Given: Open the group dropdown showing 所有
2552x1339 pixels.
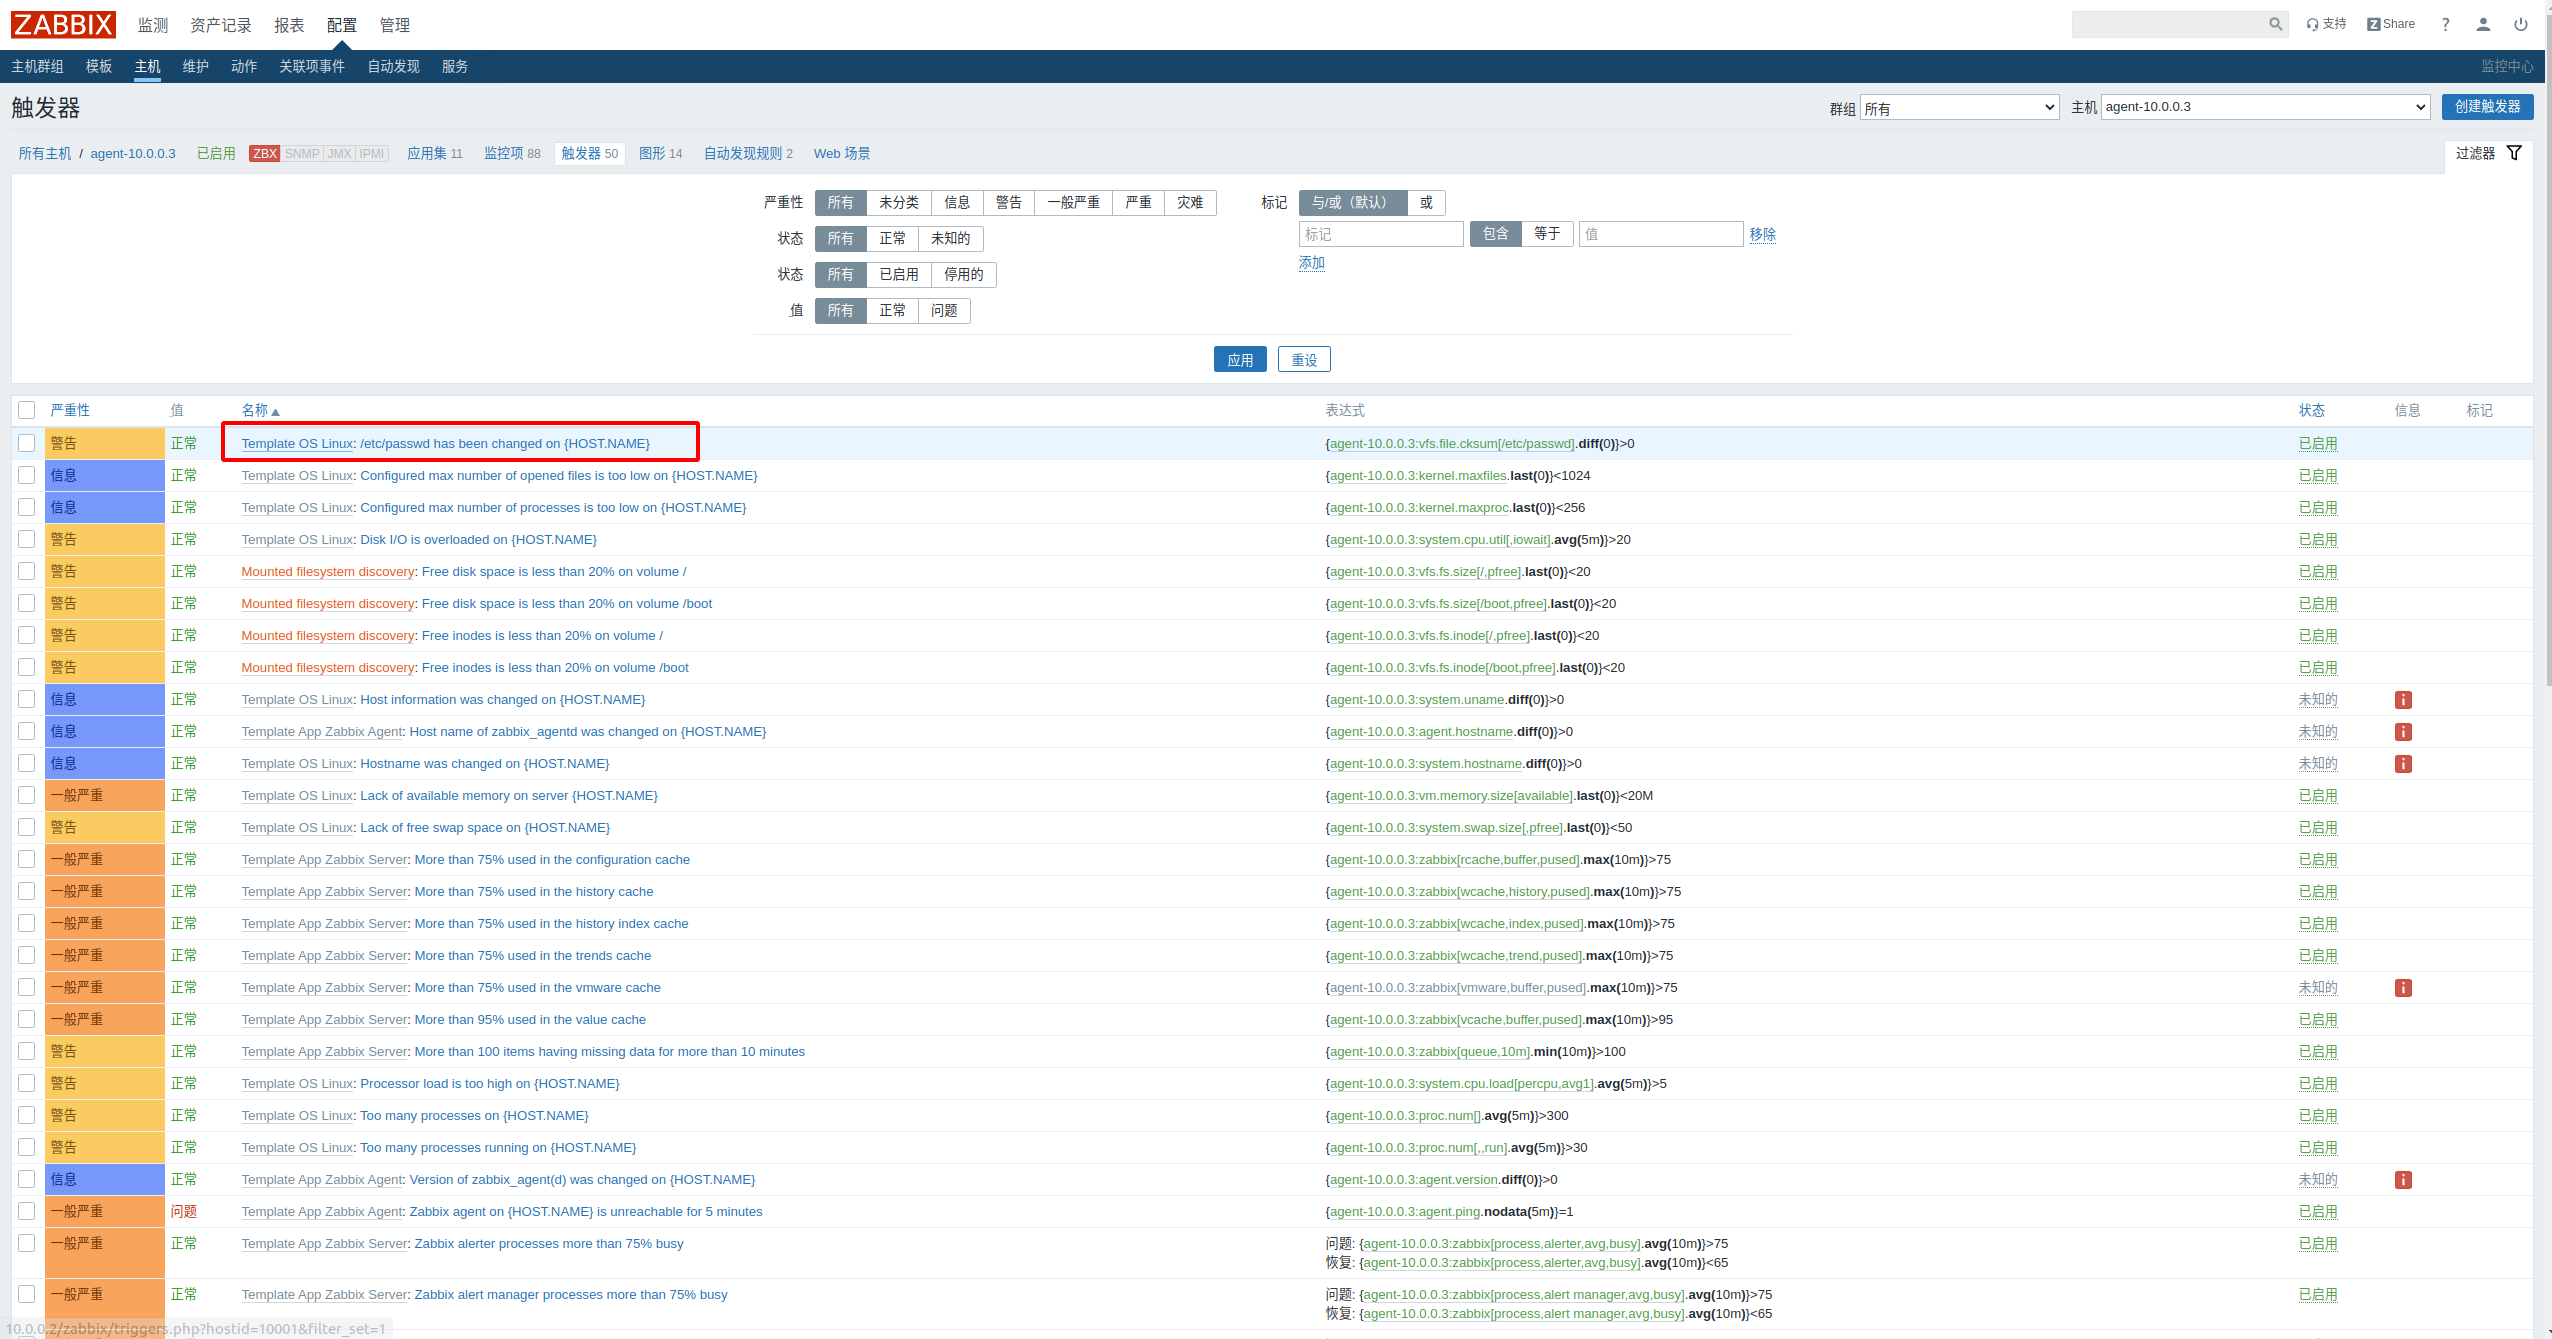Looking at the screenshot, I should (x=1959, y=108).
